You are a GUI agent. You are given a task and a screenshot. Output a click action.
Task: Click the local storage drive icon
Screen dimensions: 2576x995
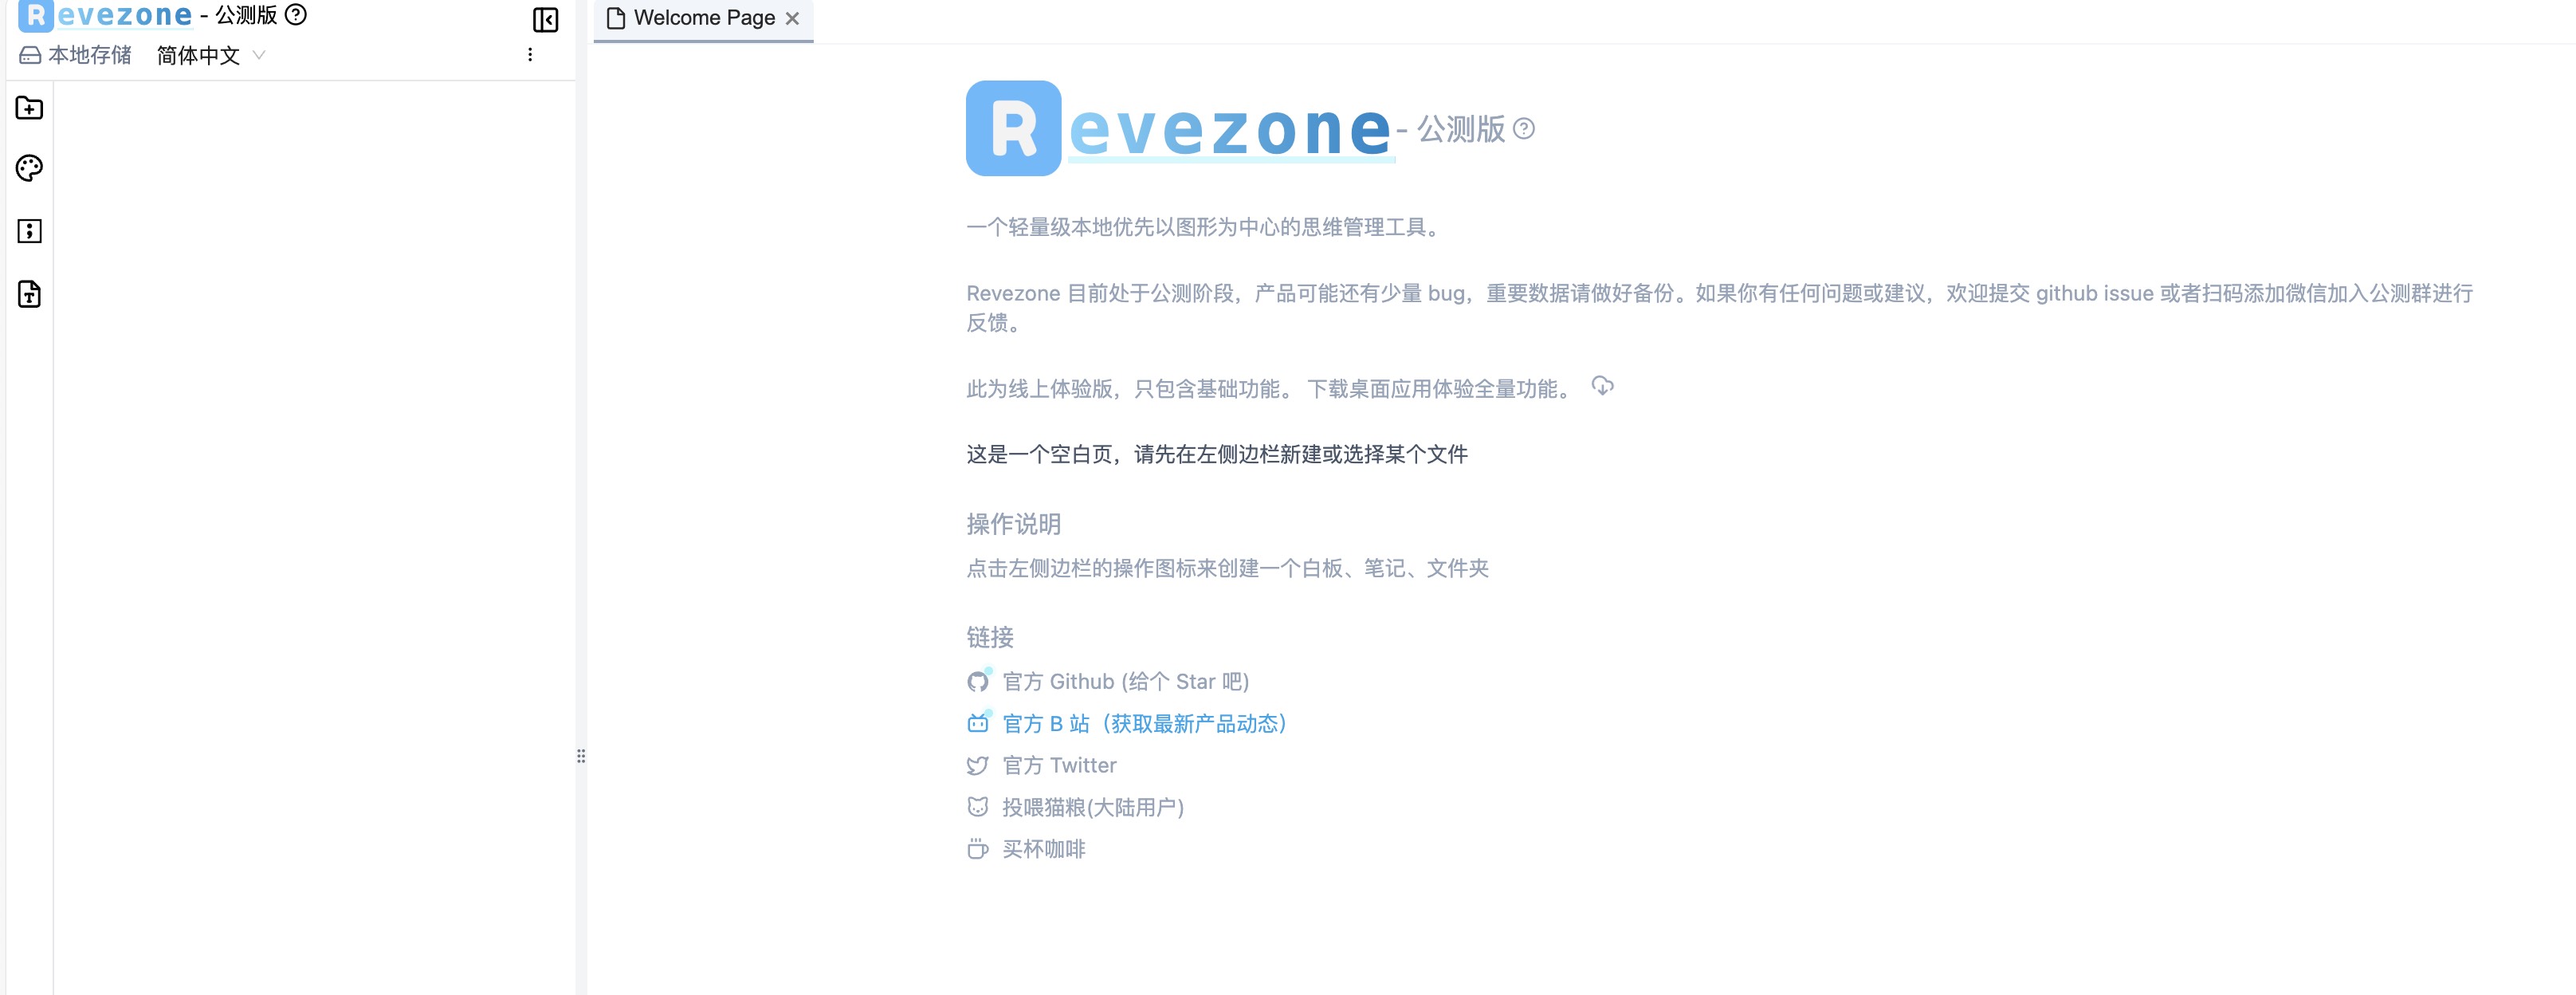click(30, 56)
